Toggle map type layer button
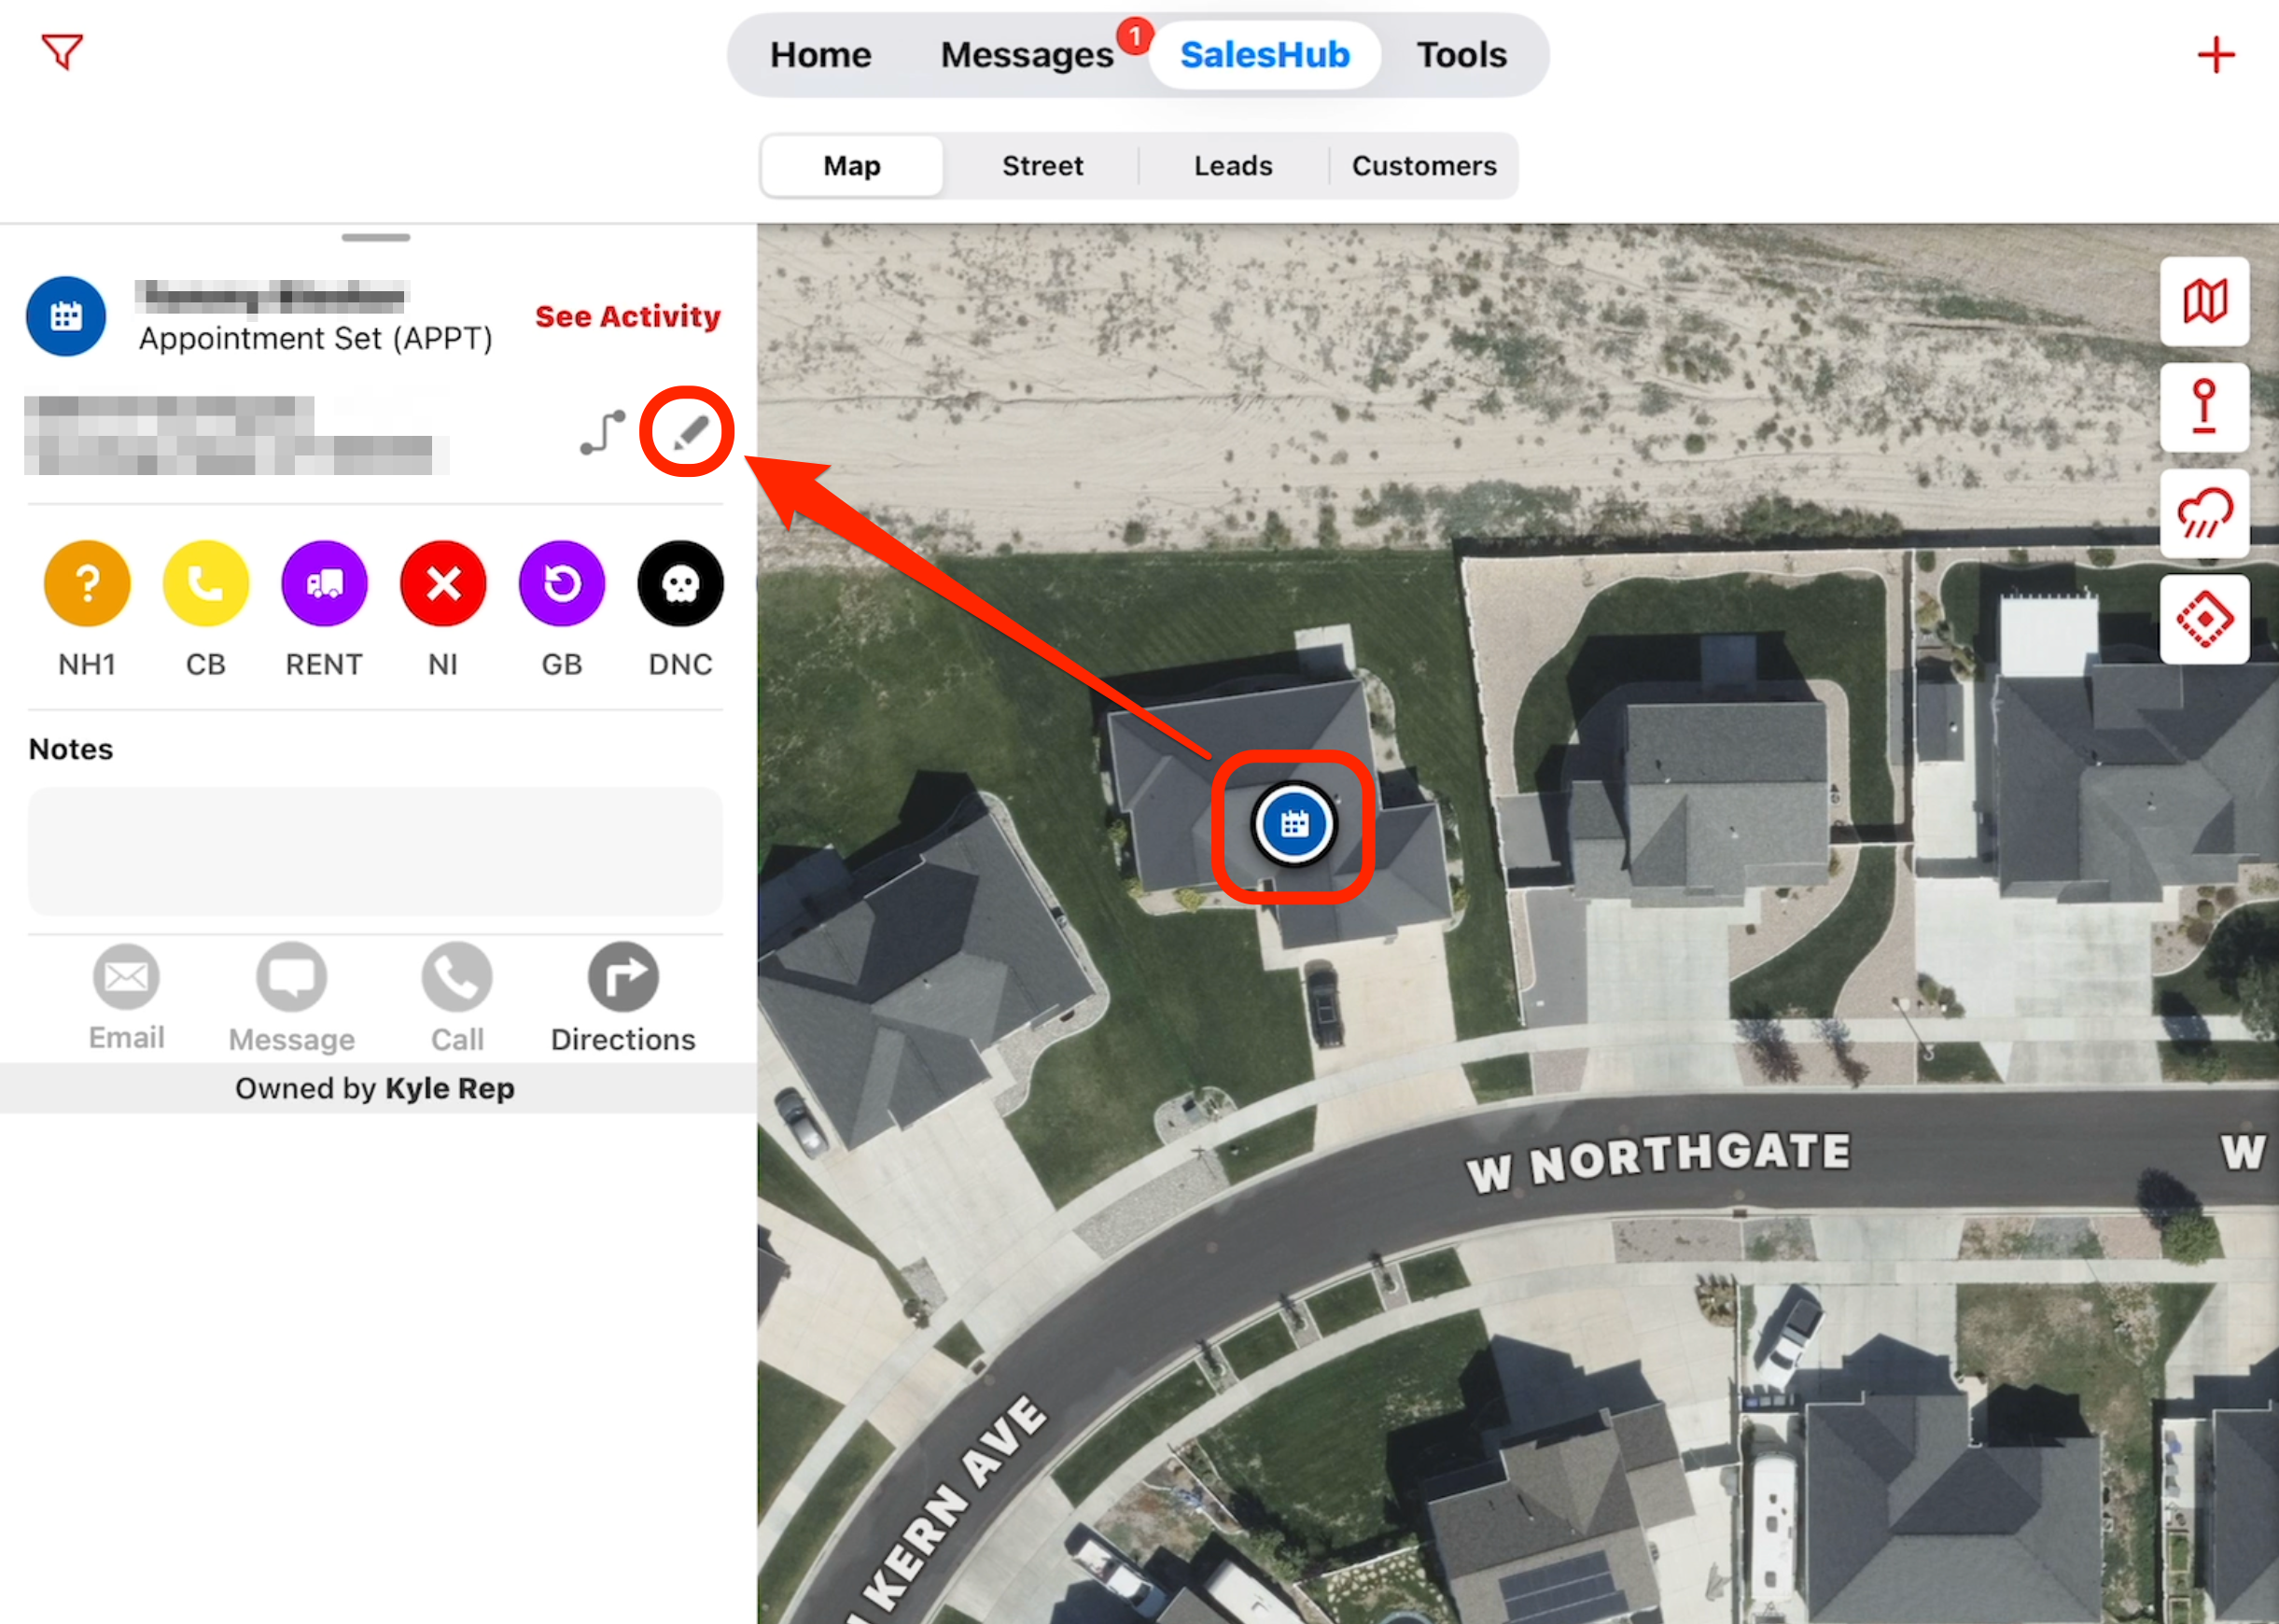This screenshot has width=2279, height=1624. click(2204, 301)
